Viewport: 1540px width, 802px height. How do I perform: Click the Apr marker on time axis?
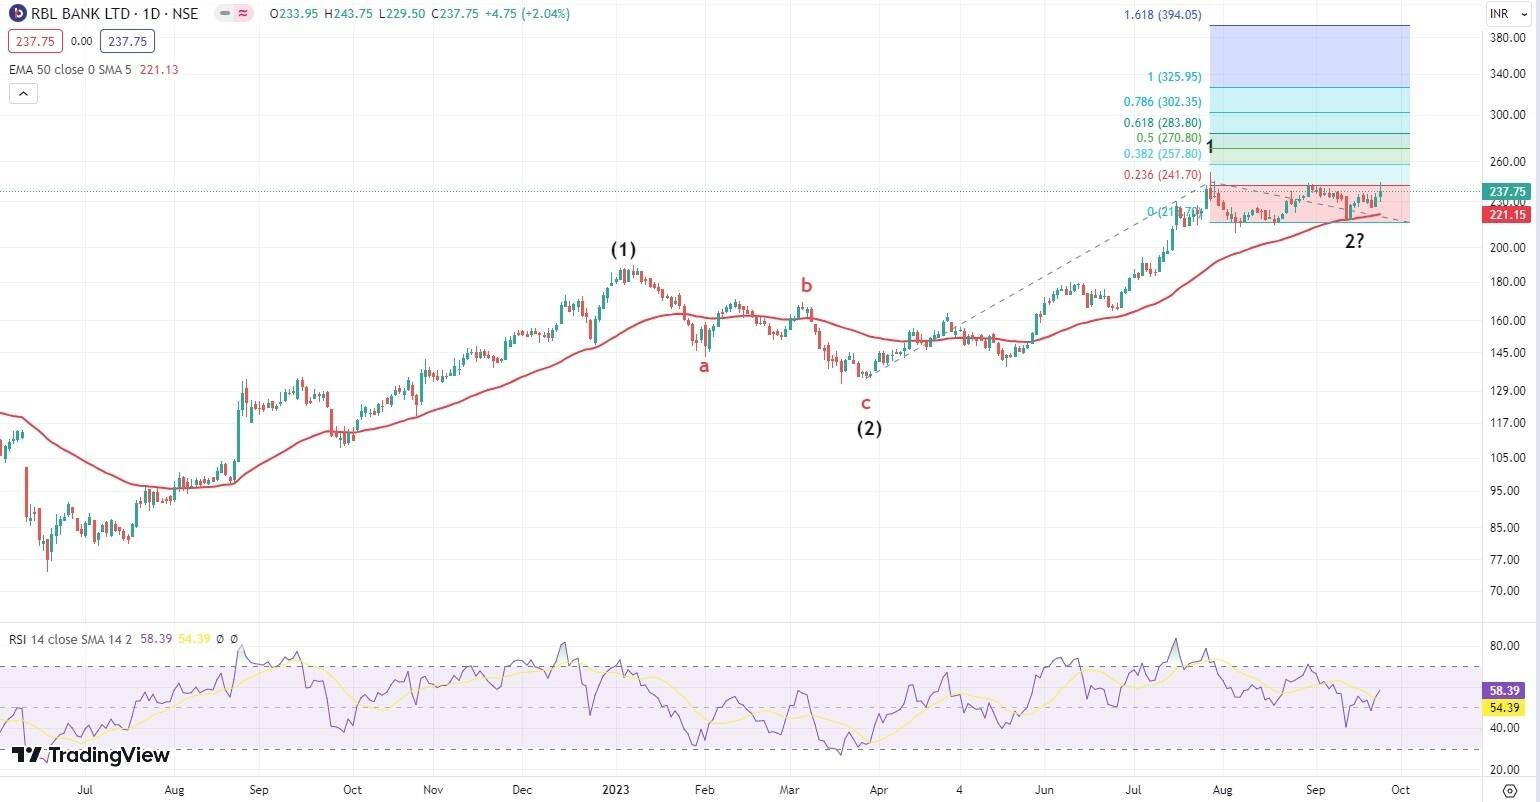(878, 789)
